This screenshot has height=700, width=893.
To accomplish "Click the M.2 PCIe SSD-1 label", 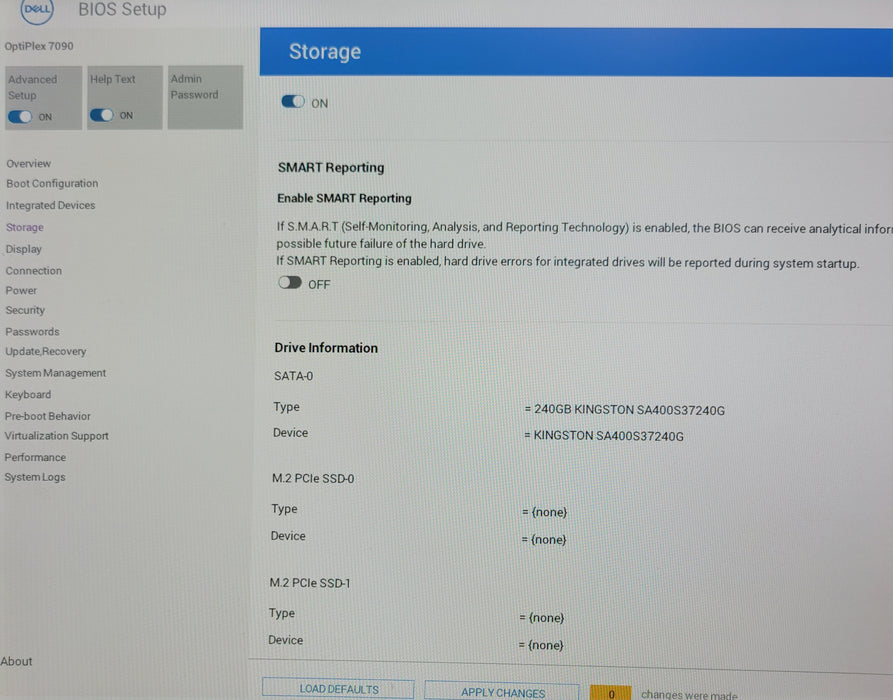I will [x=310, y=583].
